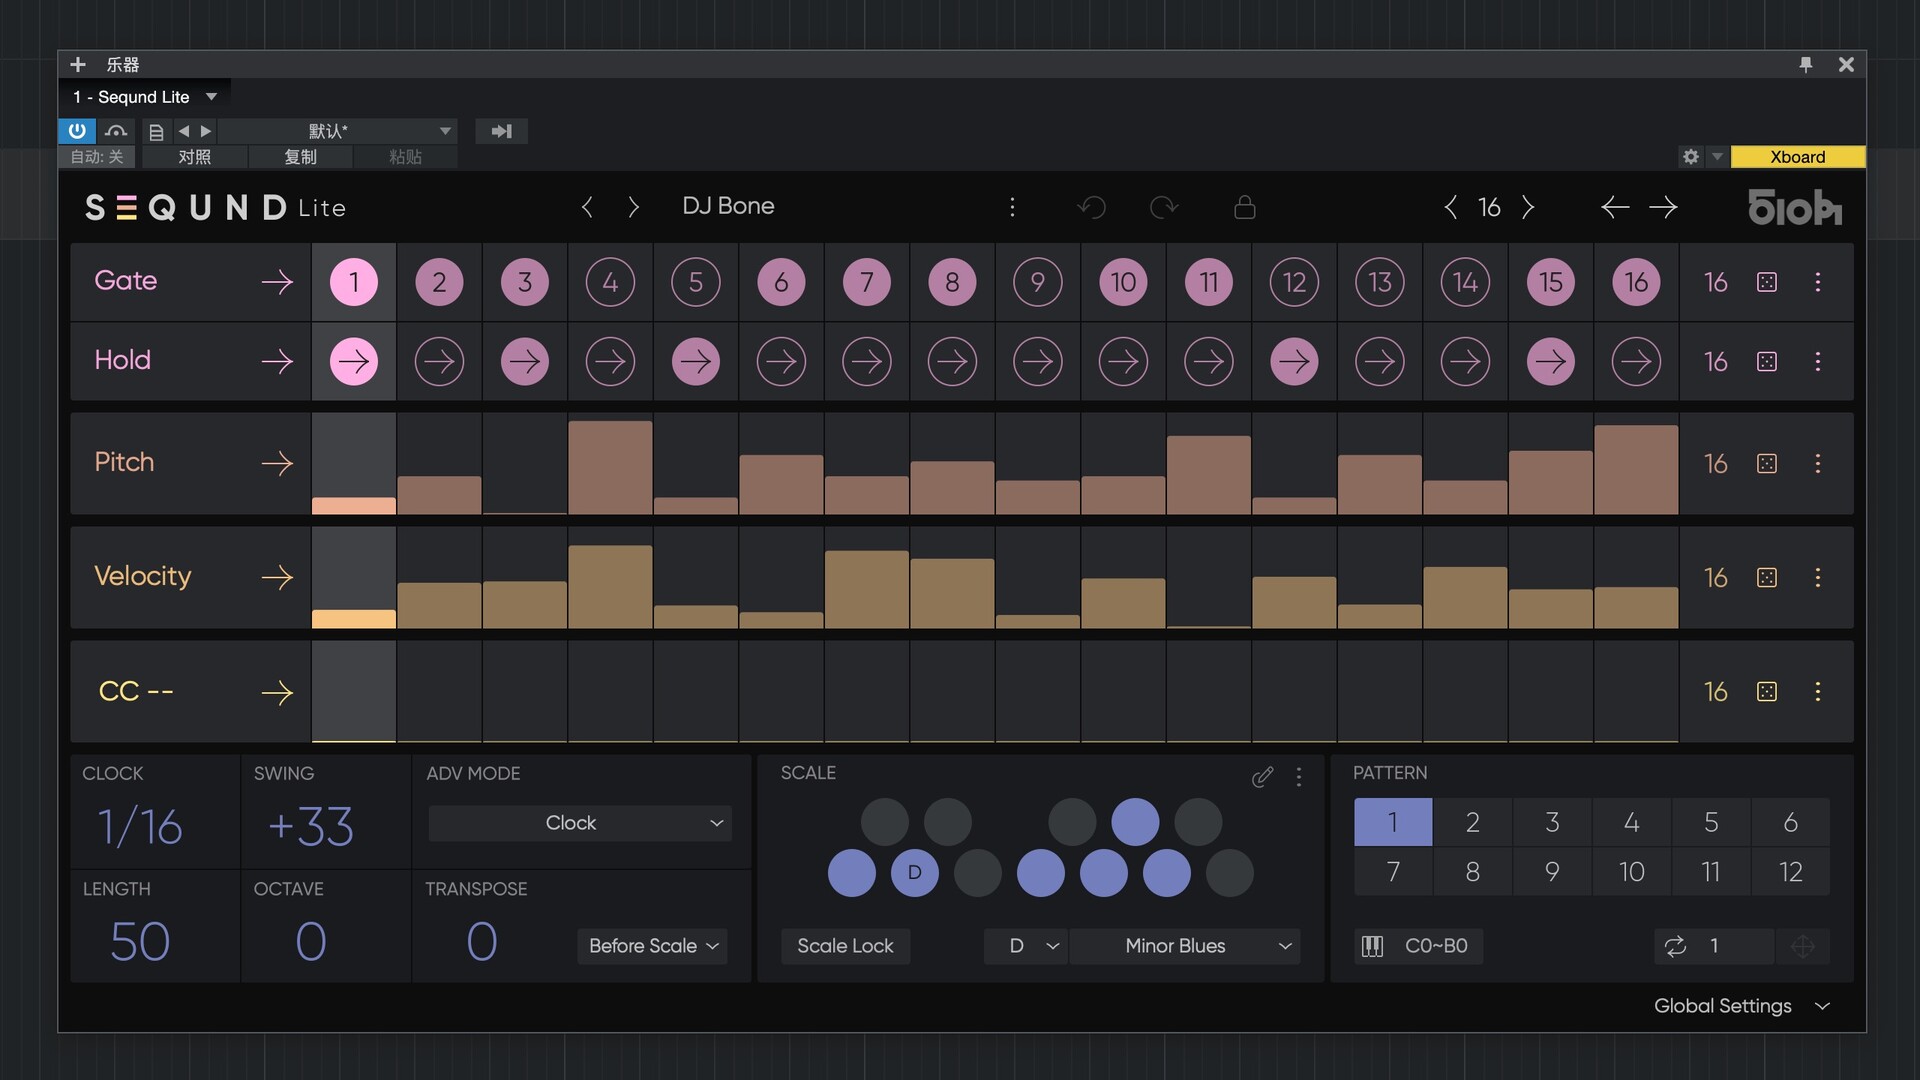The width and height of the screenshot is (1920, 1080).
Task: Randomize the Gate row with dice icon
Action: point(1767,282)
